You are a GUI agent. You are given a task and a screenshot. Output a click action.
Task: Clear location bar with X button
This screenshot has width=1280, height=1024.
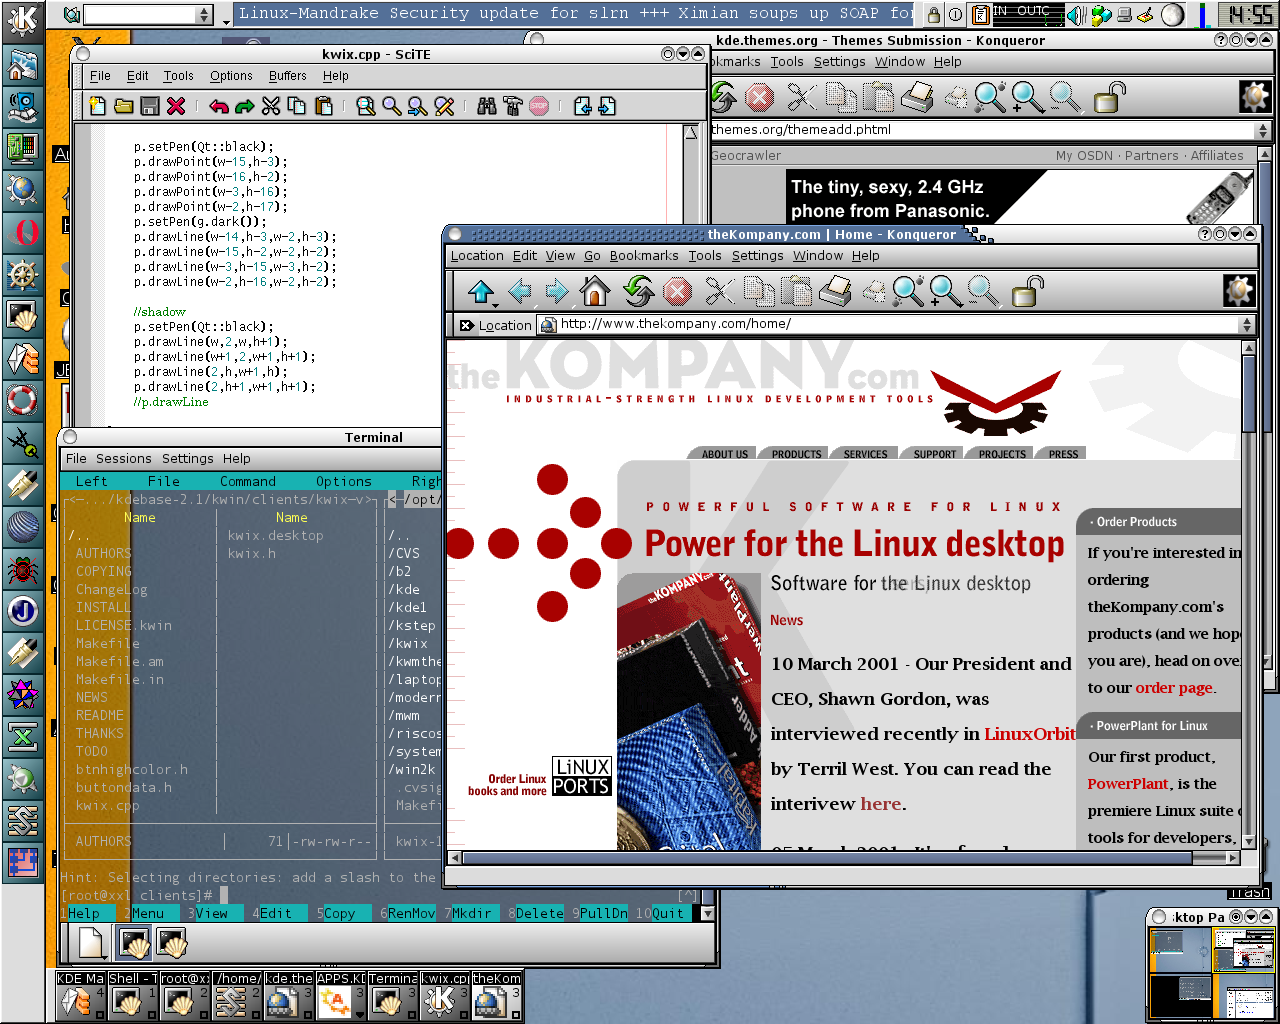[x=466, y=325]
